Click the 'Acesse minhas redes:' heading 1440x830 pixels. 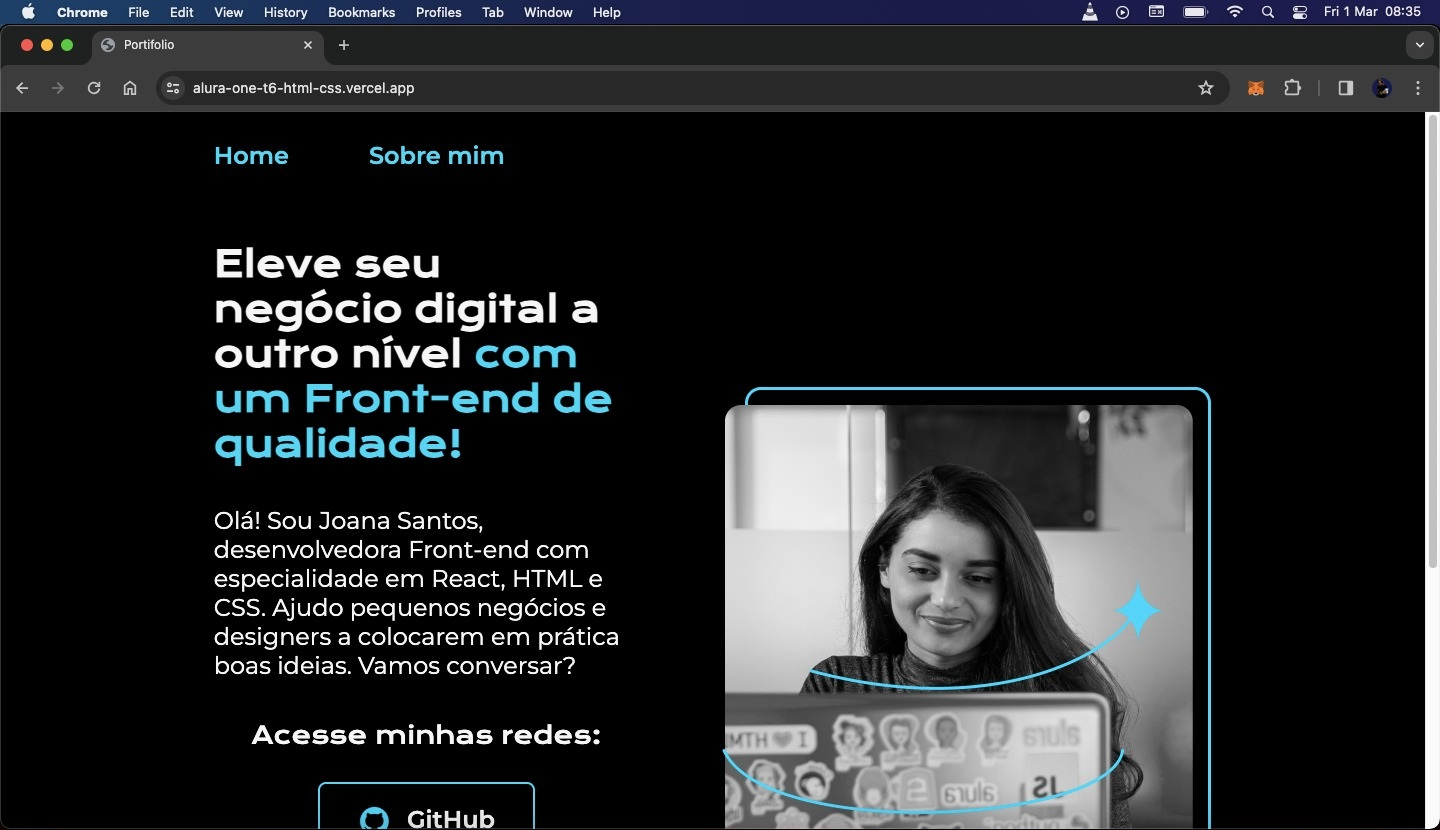(426, 735)
